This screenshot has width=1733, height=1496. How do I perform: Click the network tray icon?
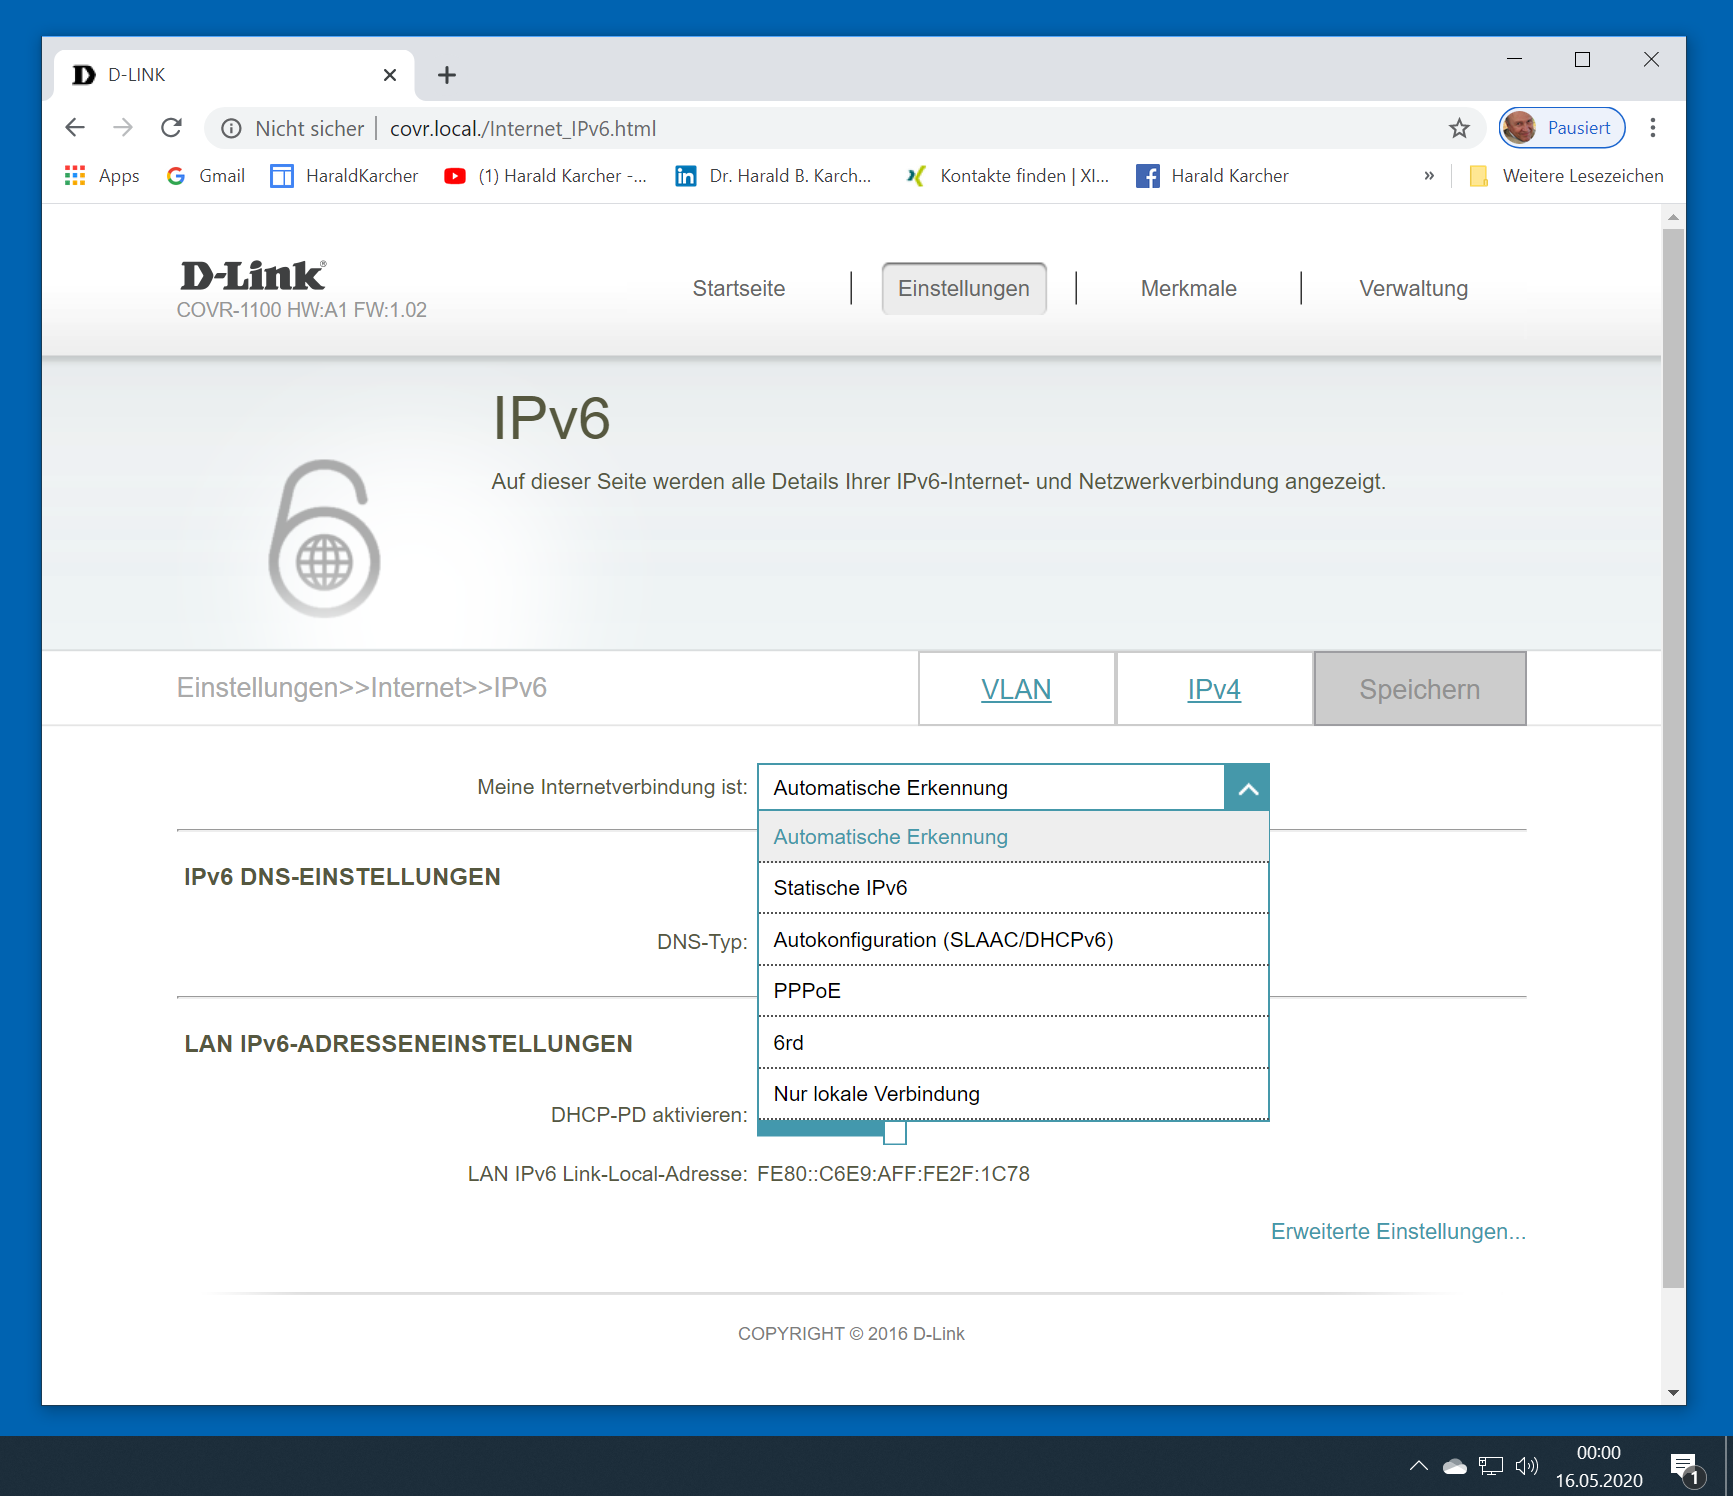tap(1491, 1466)
